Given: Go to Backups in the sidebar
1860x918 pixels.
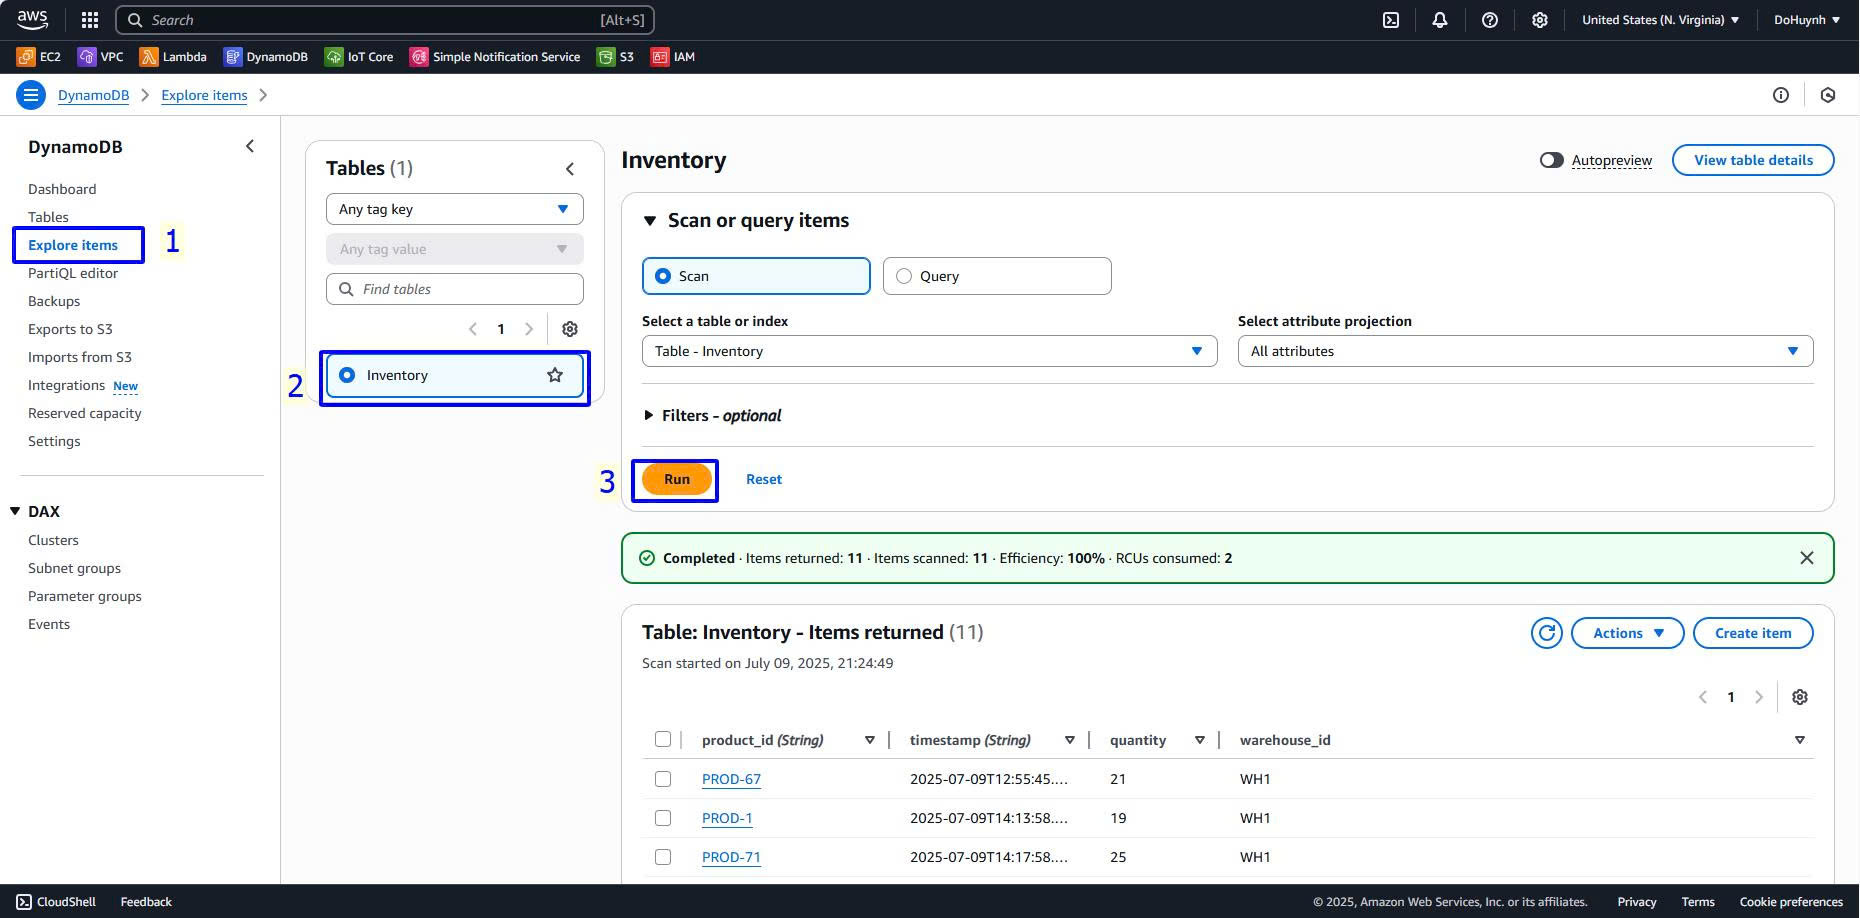Looking at the screenshot, I should 54,301.
